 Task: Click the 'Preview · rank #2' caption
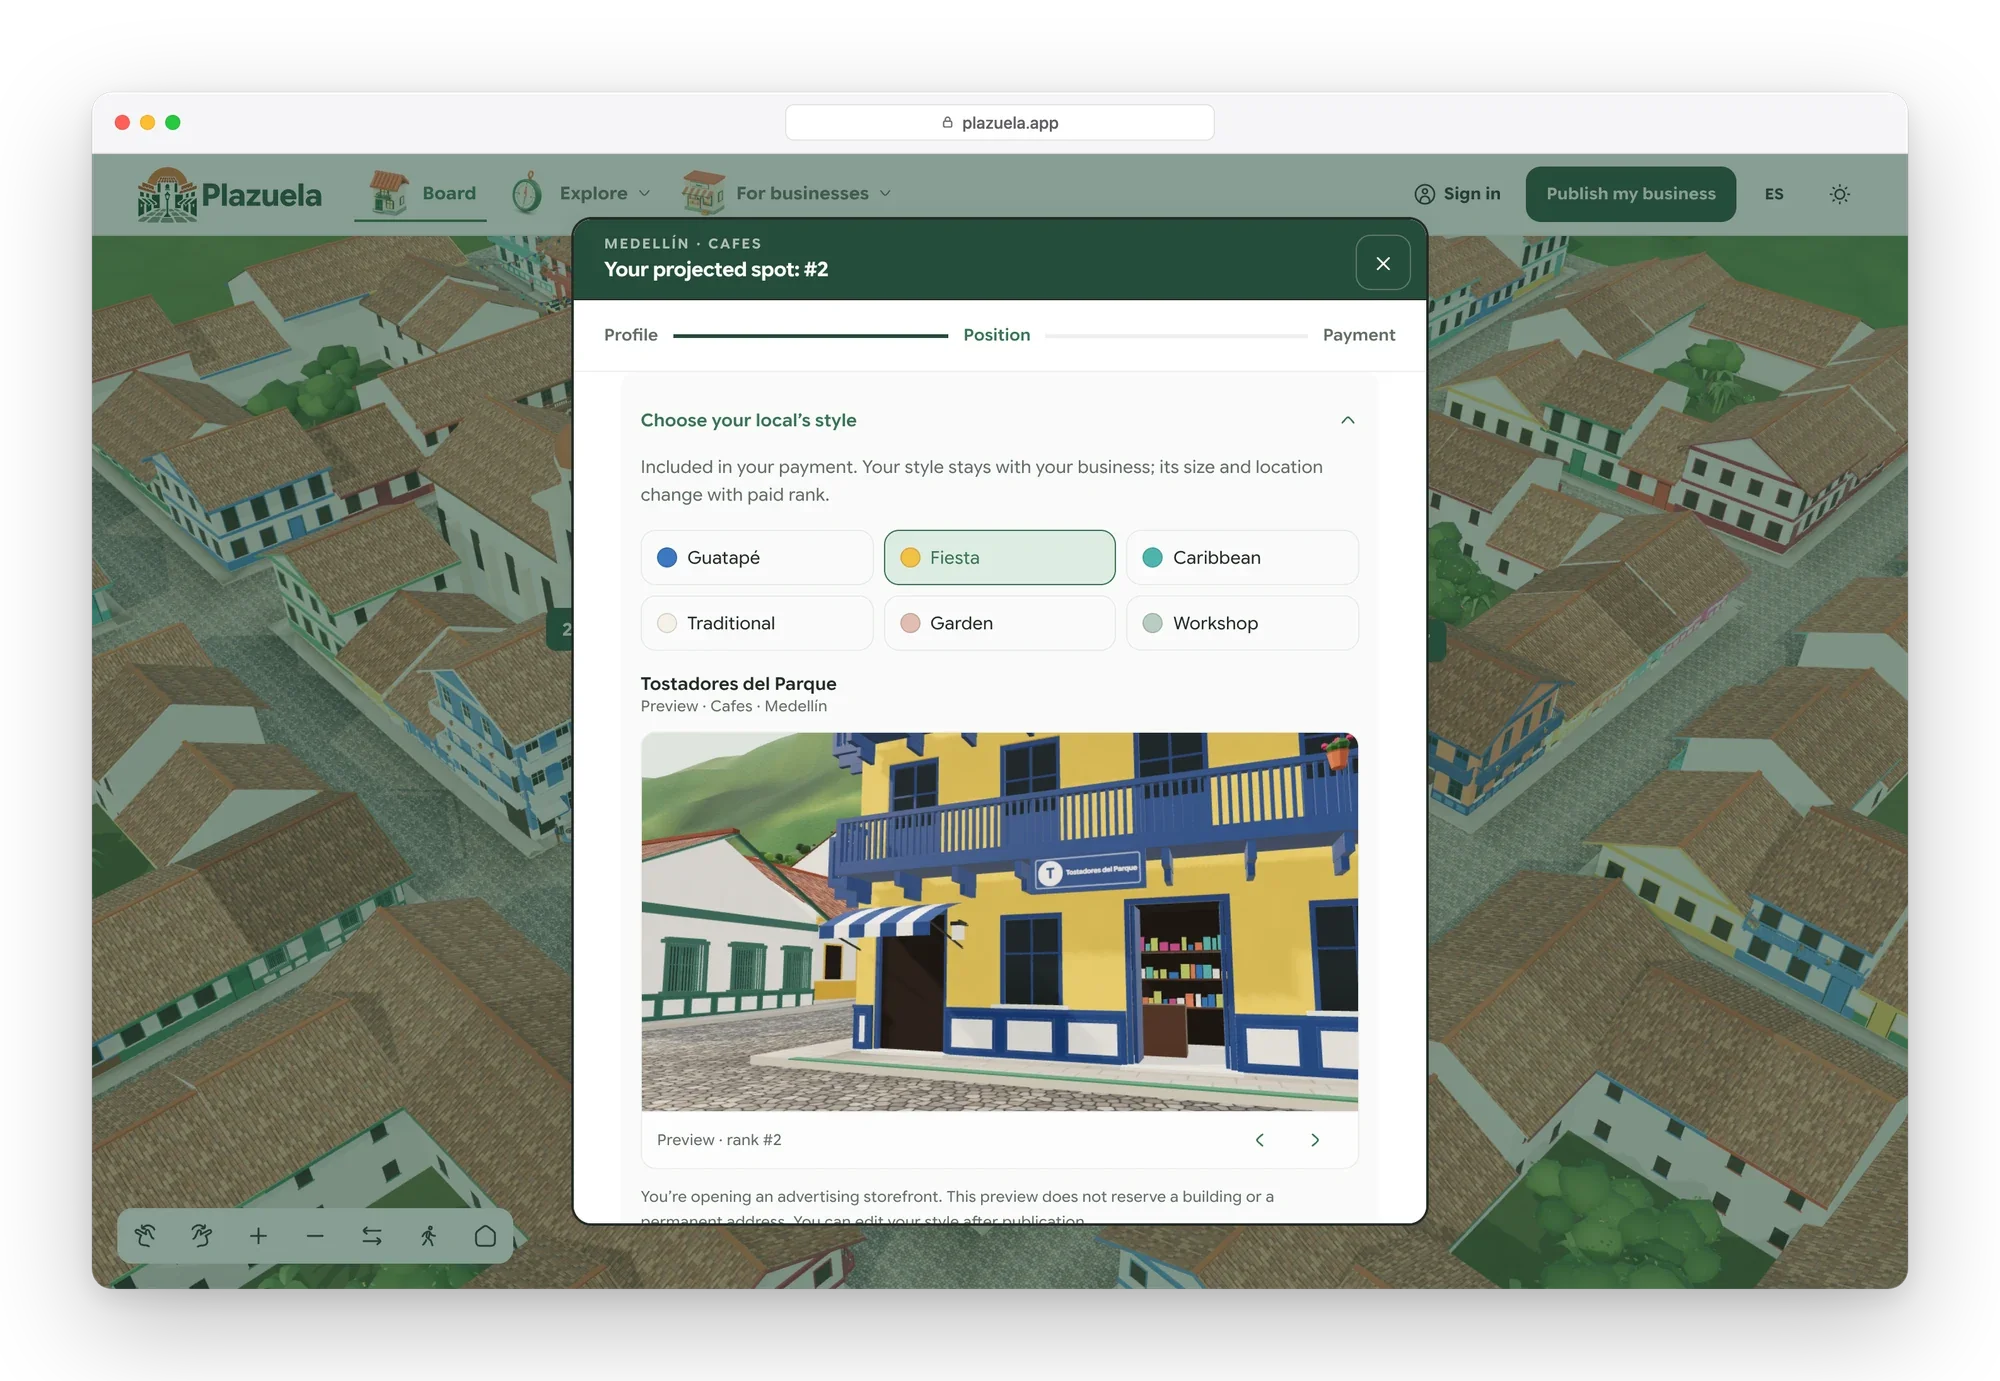[719, 1140]
